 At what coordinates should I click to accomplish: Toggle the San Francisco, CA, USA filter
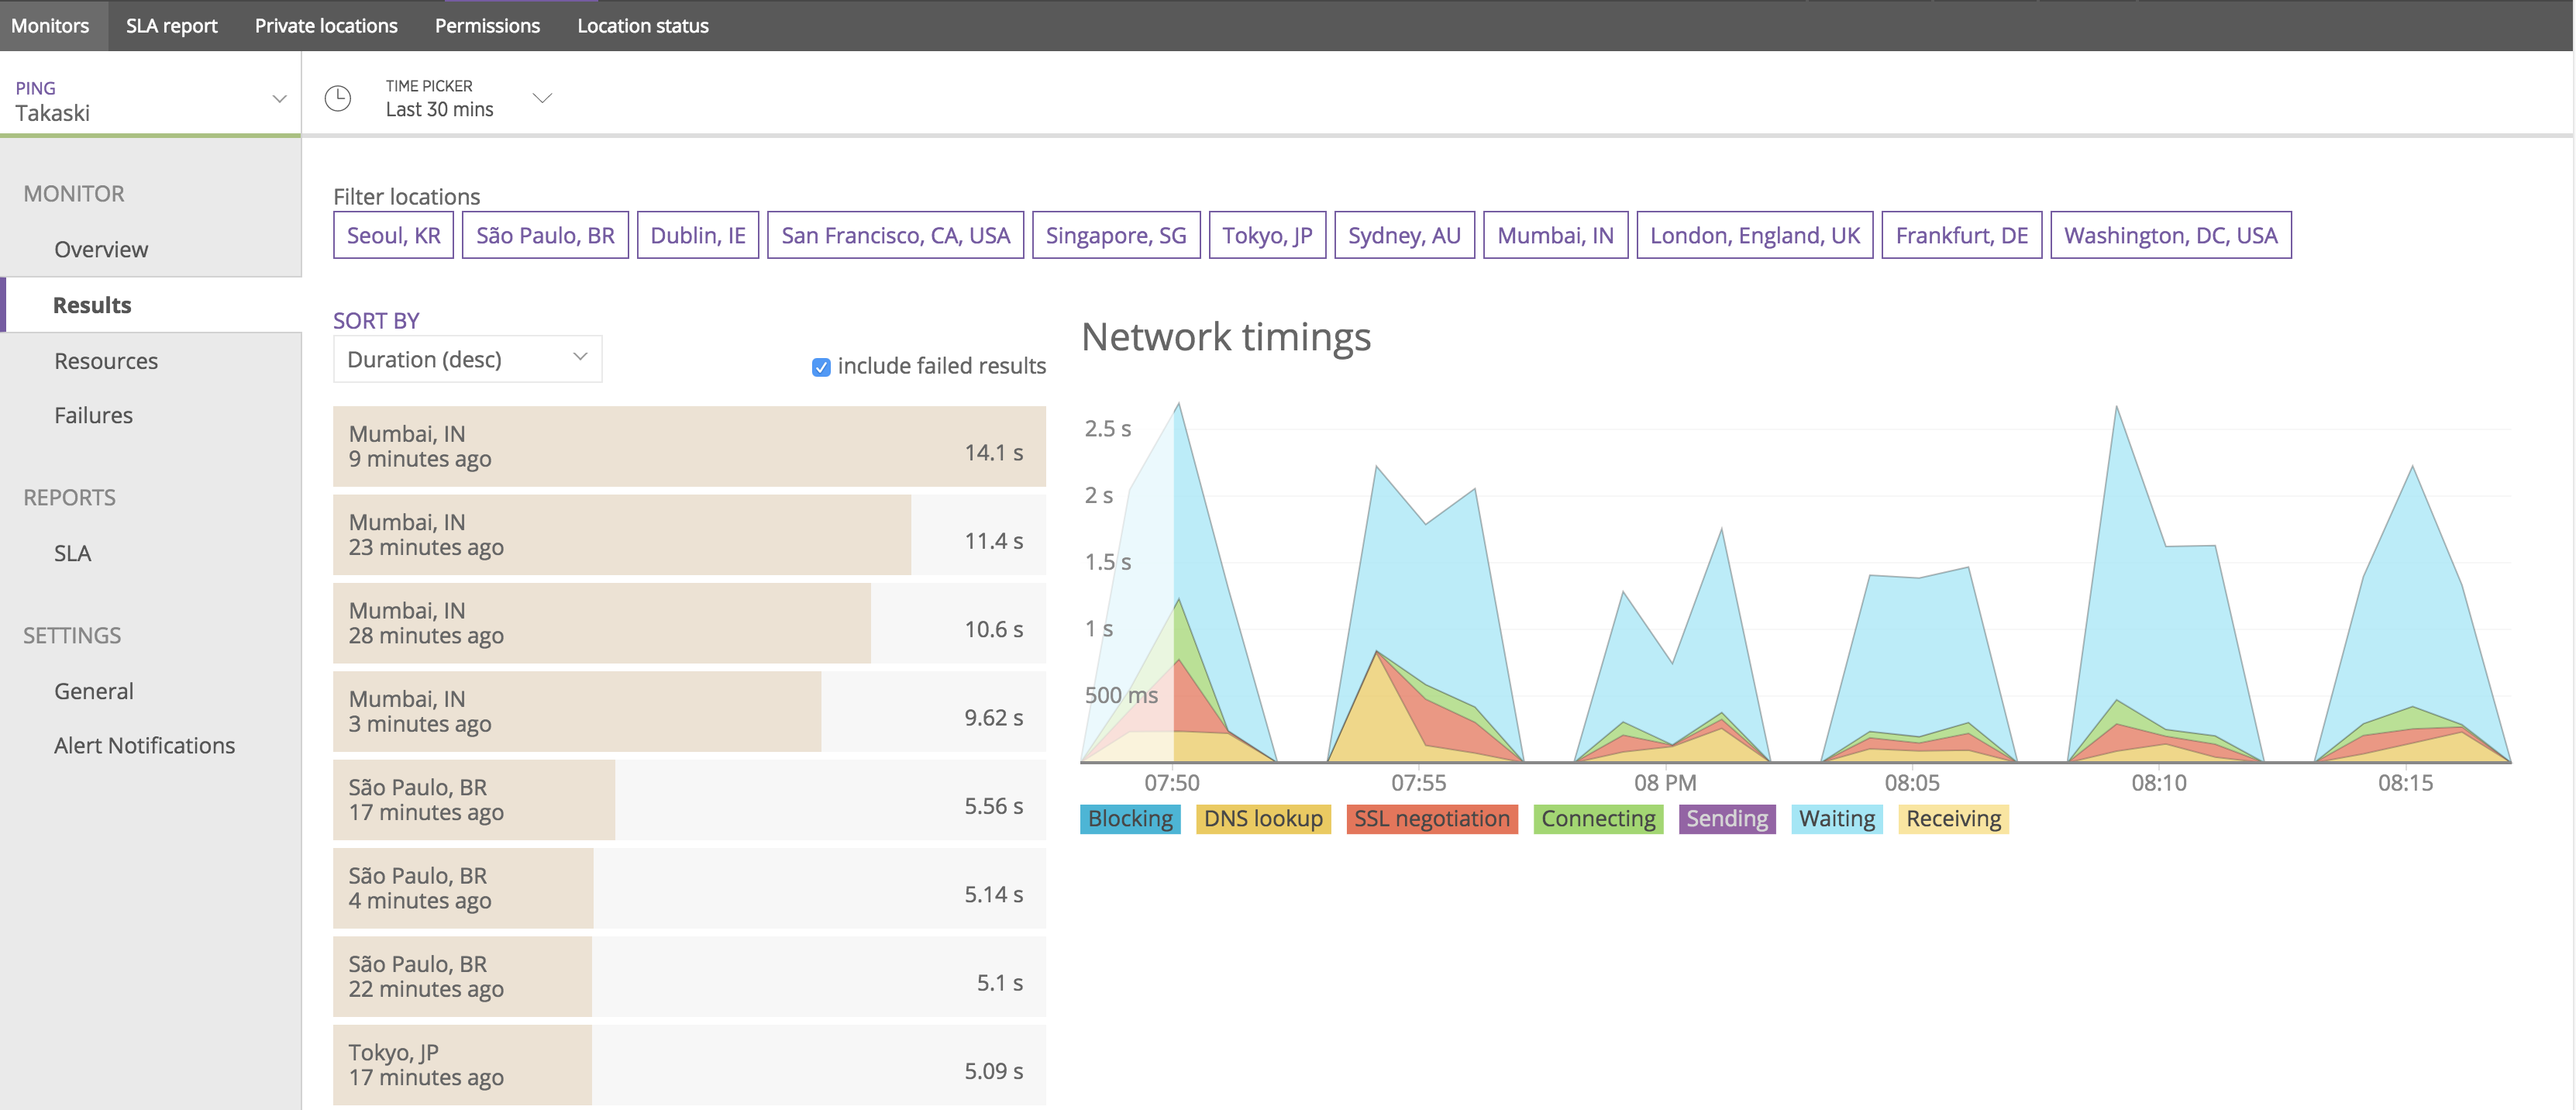tap(895, 235)
